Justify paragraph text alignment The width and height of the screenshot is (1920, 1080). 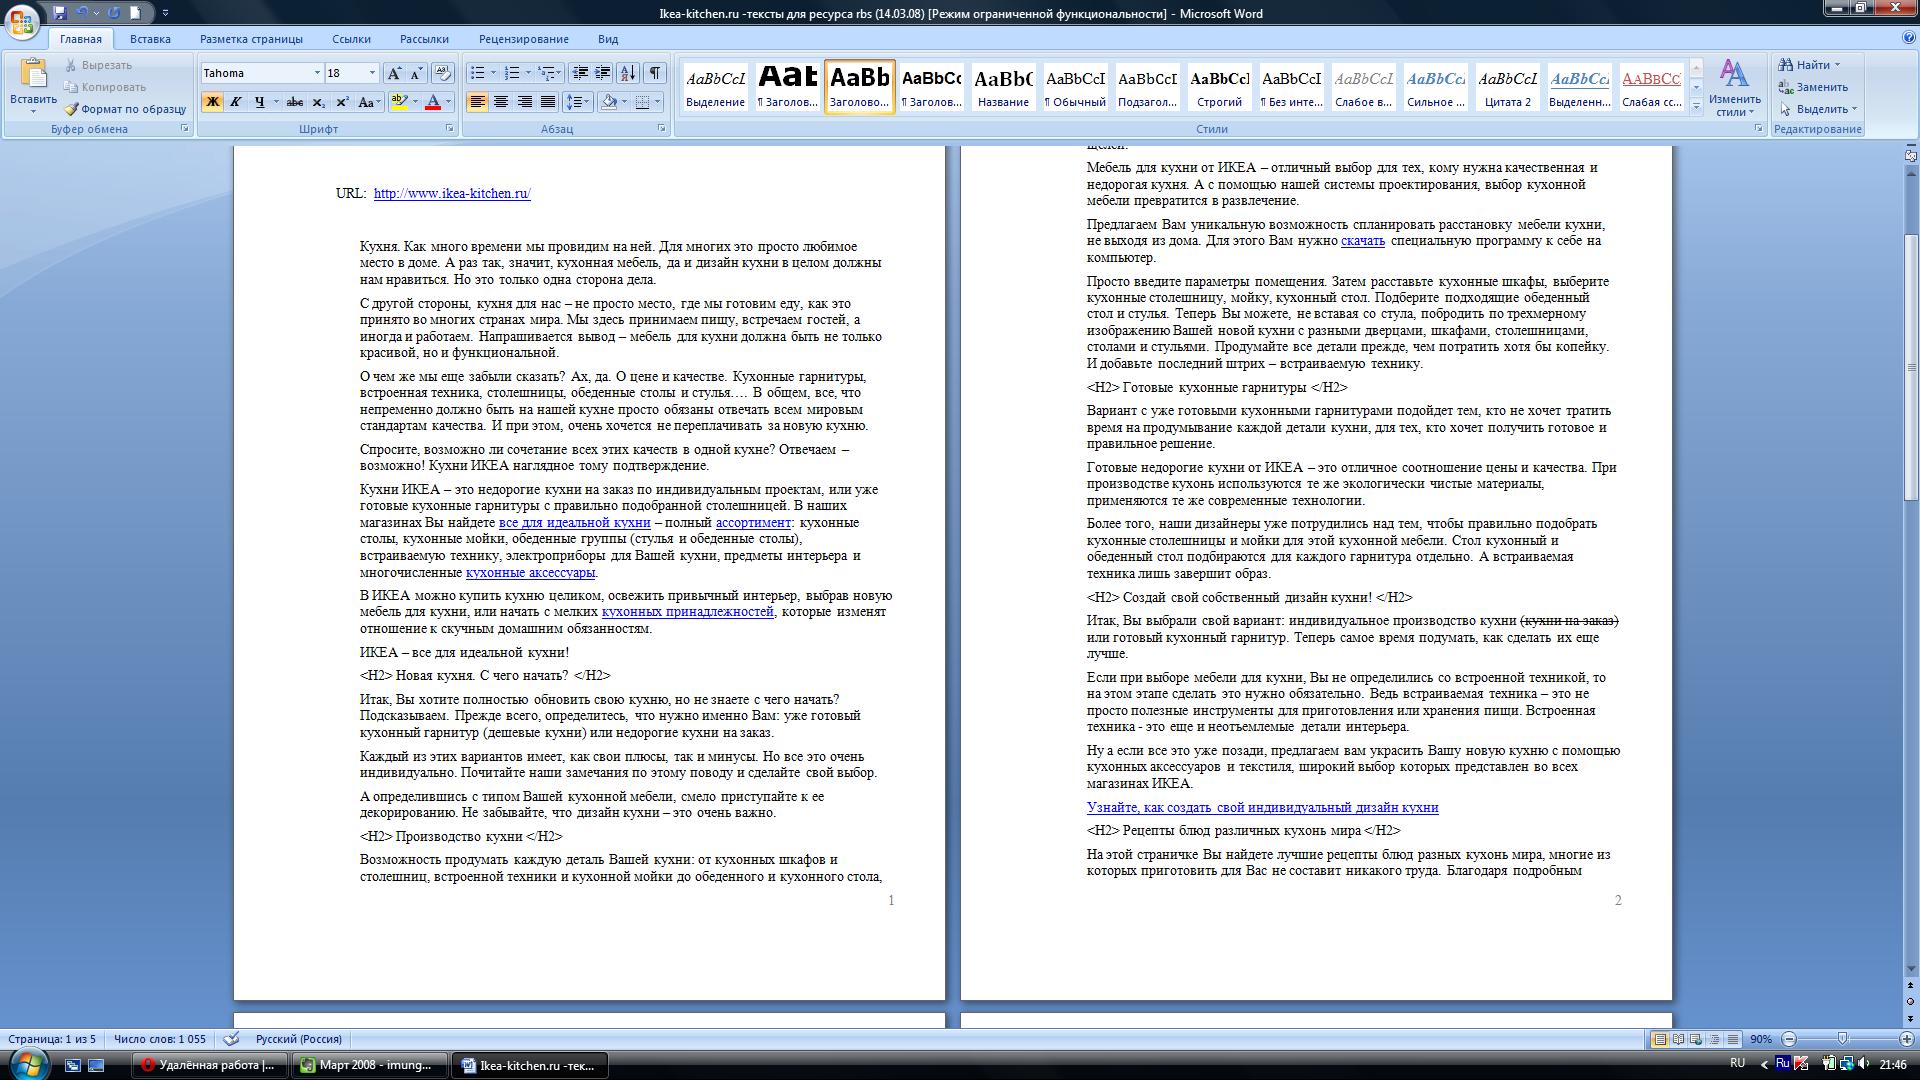click(x=548, y=102)
